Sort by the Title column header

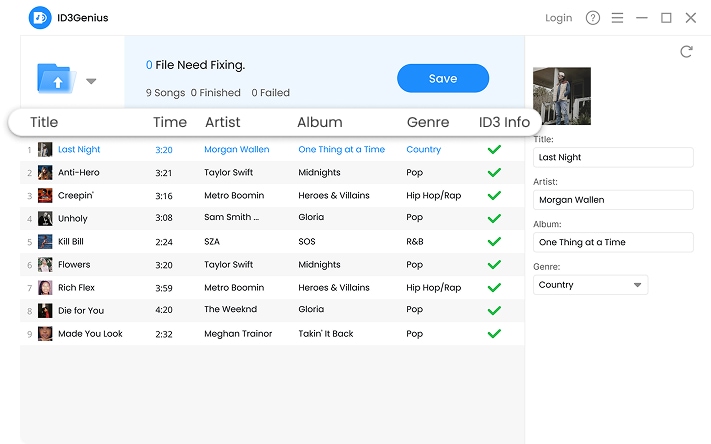(x=44, y=122)
